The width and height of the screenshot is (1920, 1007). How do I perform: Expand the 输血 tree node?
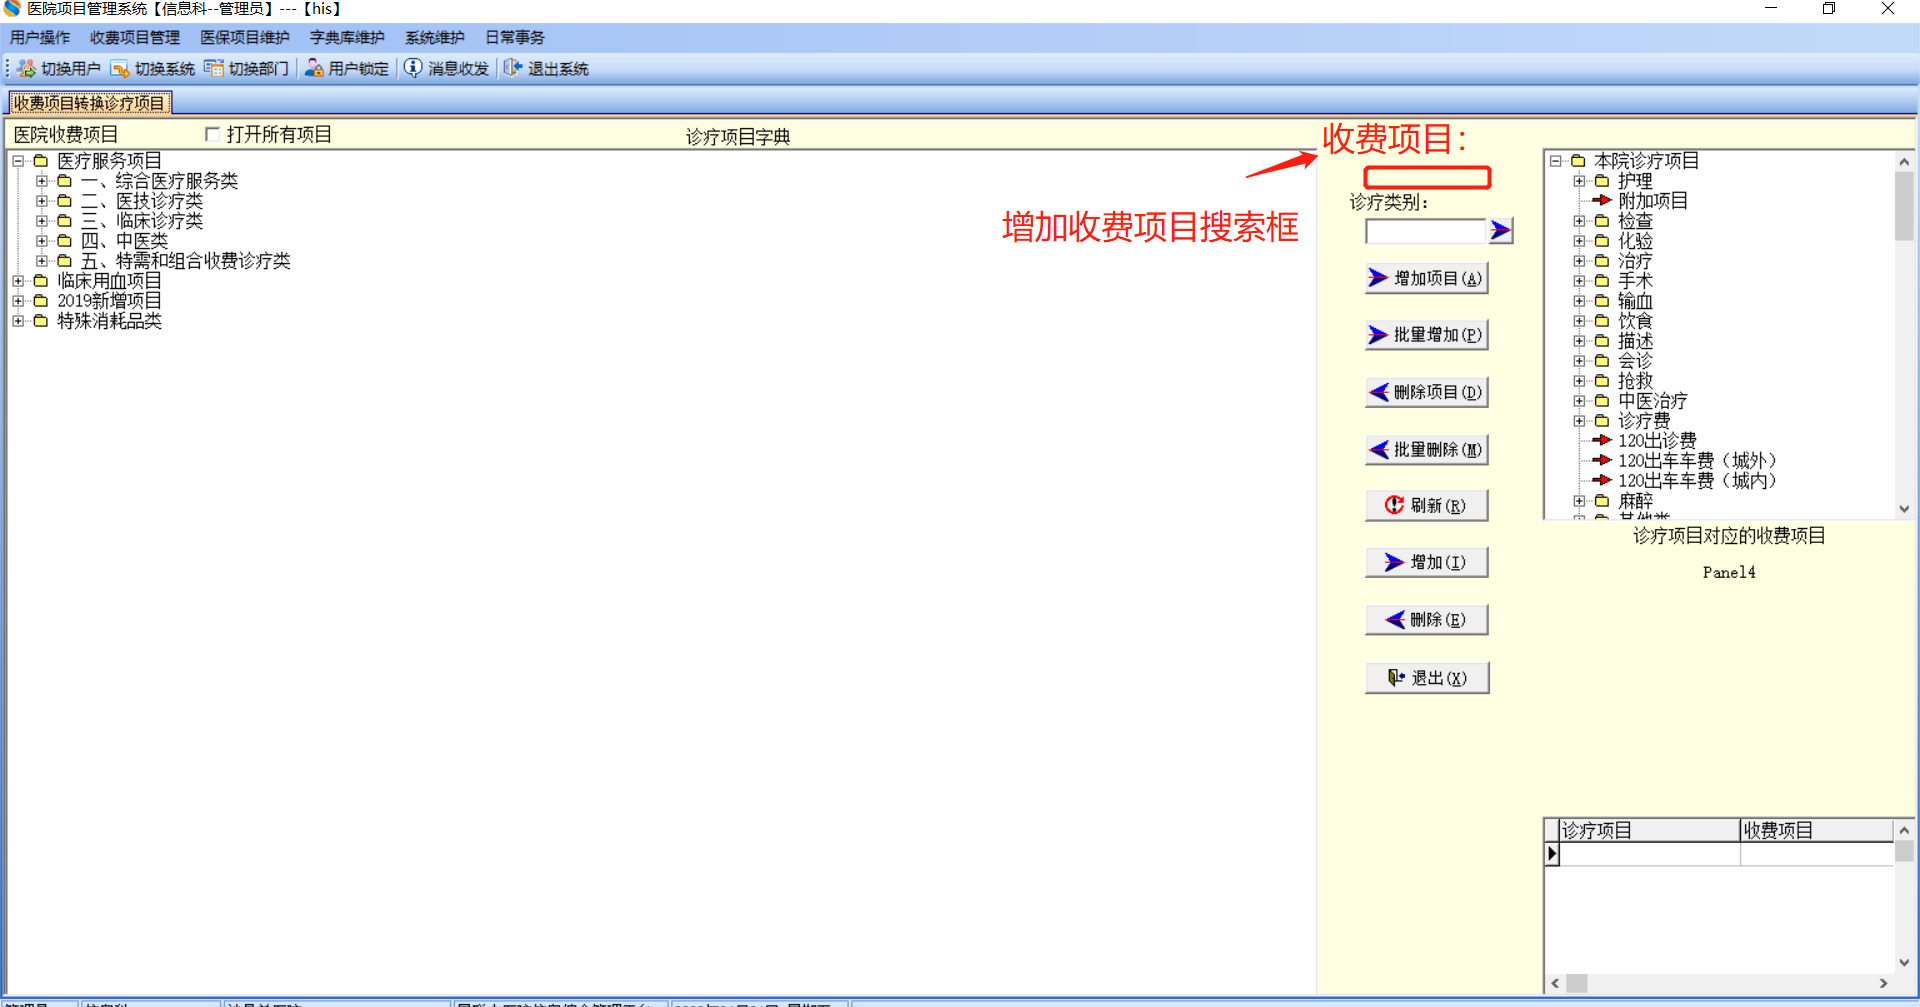click(x=1579, y=301)
